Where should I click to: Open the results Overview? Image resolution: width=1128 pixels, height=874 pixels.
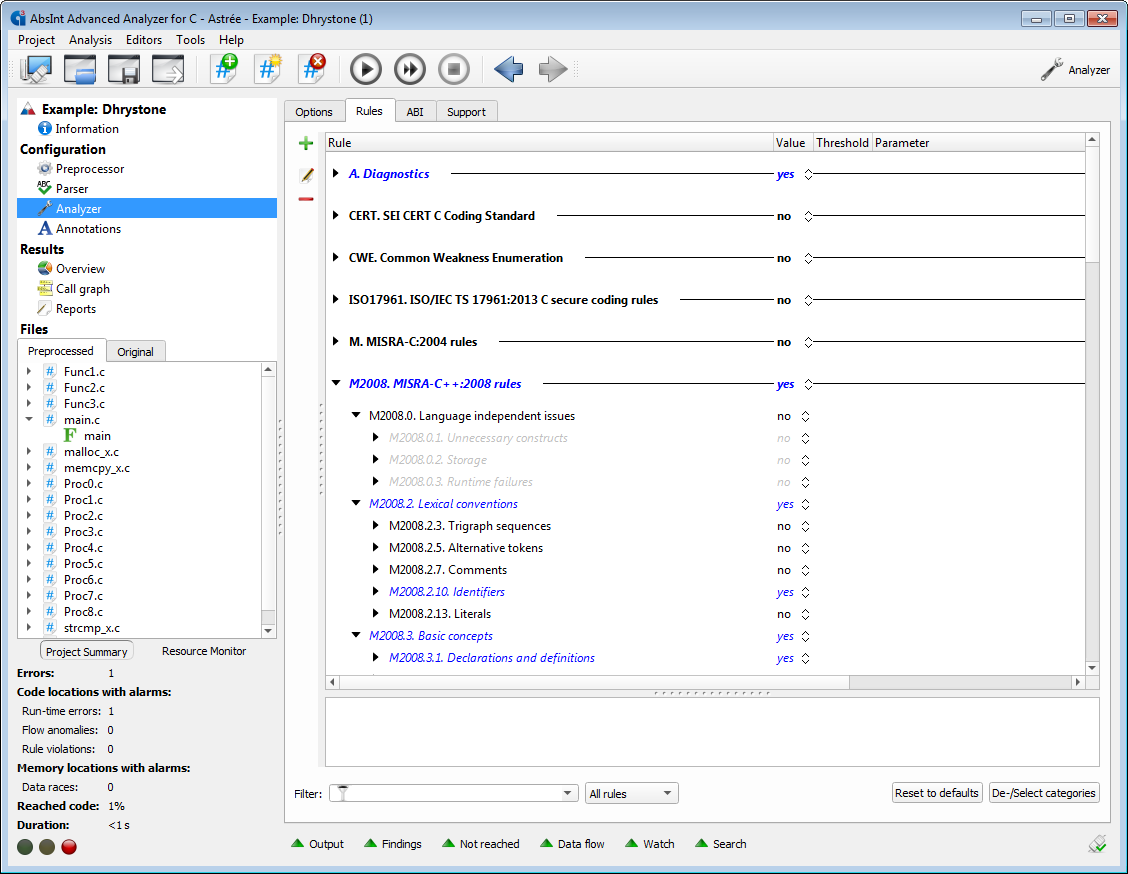pos(80,269)
